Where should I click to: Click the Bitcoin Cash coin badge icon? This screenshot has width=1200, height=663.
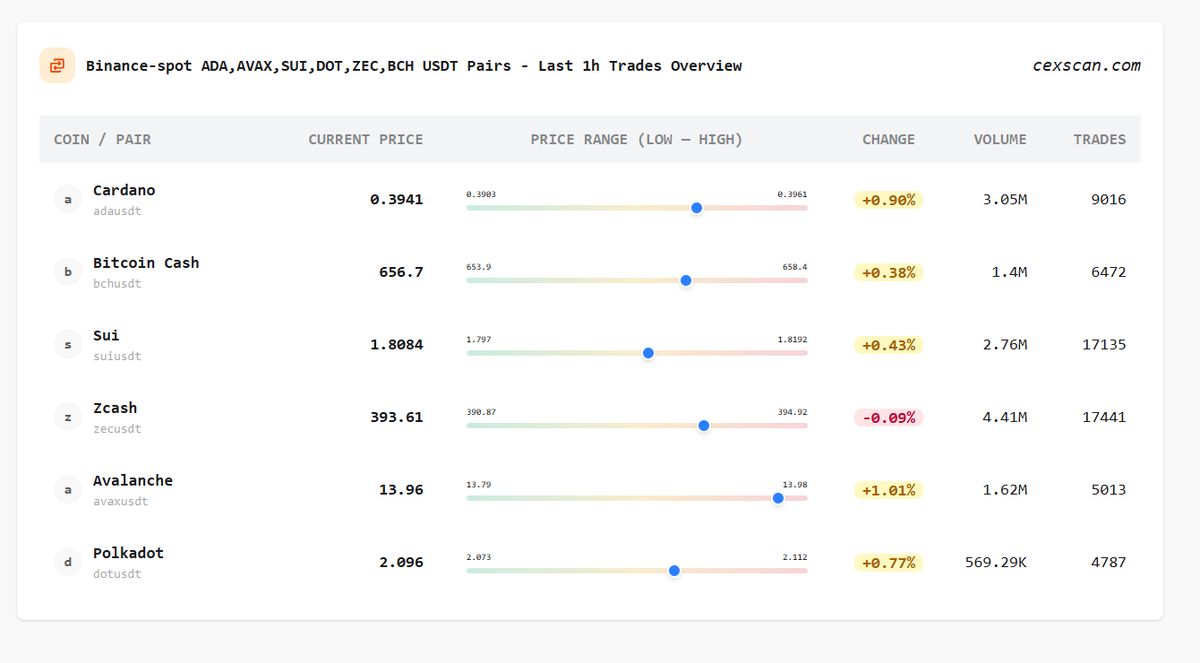click(67, 271)
